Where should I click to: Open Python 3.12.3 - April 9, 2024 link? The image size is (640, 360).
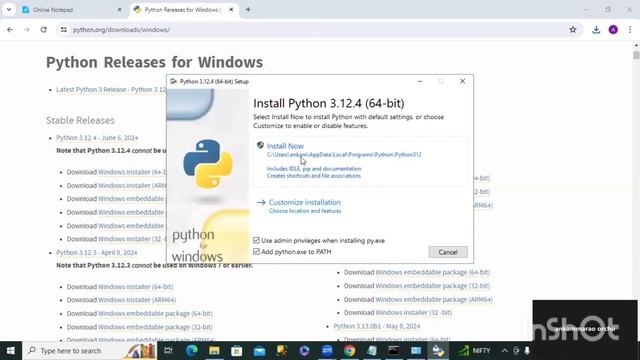click(97, 253)
